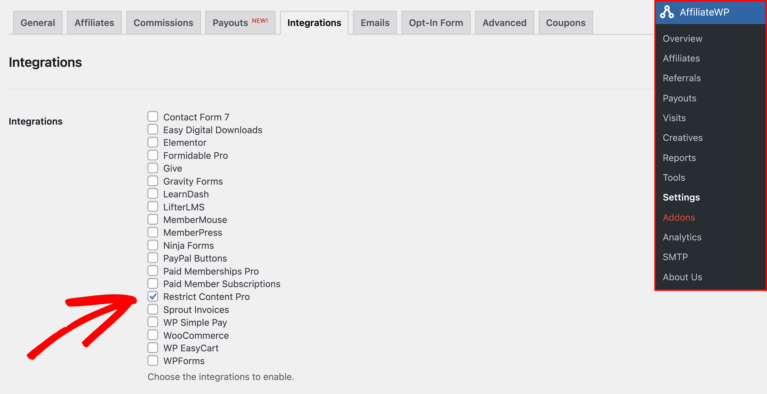The image size is (767, 394).
Task: Enable the Sprout Invoices integration
Action: (x=153, y=309)
